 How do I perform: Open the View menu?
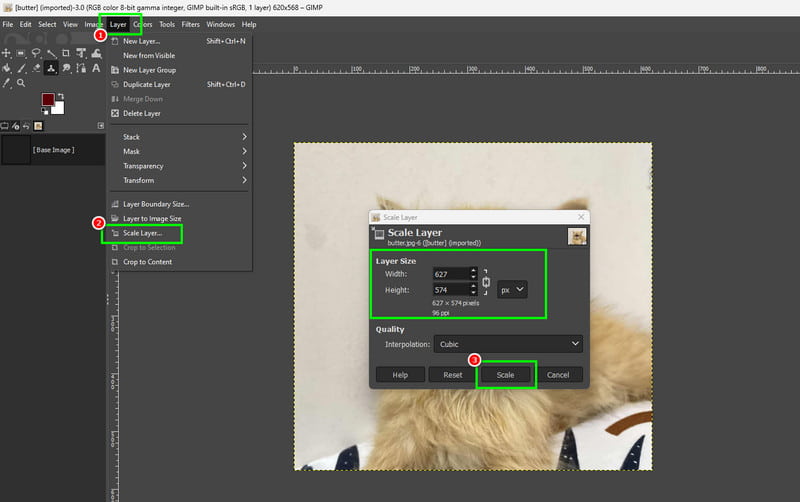(x=70, y=24)
